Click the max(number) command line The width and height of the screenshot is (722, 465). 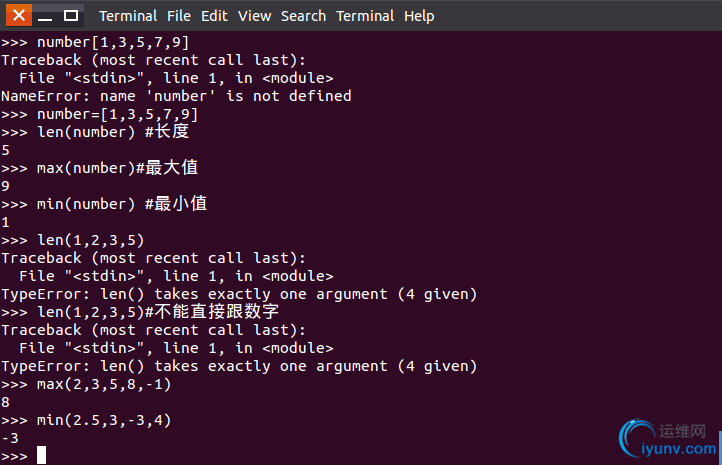click(99, 168)
